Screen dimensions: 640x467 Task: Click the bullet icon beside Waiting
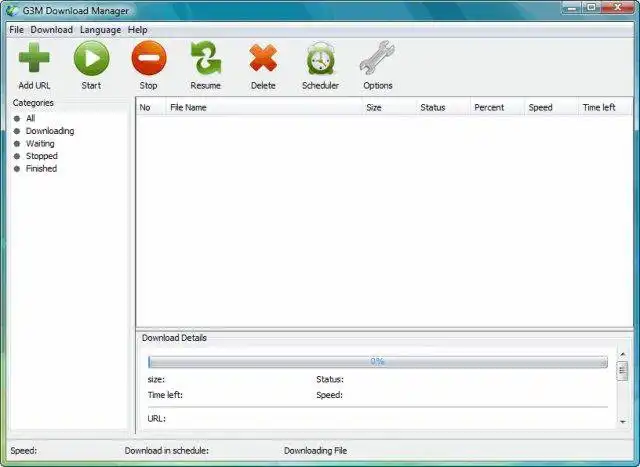pyautogui.click(x=17, y=144)
